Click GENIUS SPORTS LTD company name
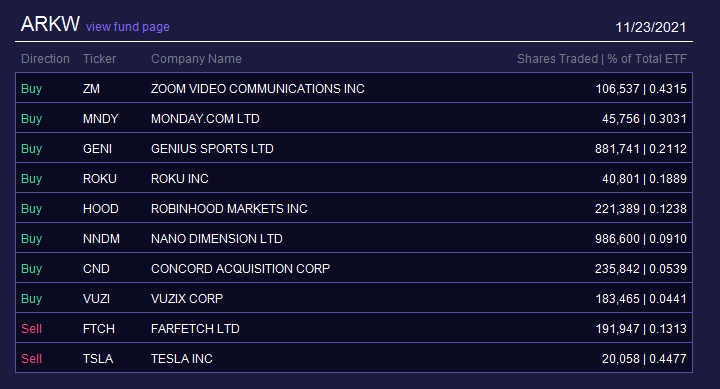The width and height of the screenshot is (720, 389). click(212, 149)
